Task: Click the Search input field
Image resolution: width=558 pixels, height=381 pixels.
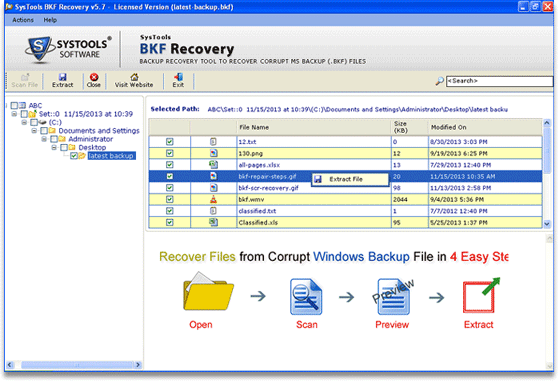Action: point(499,81)
